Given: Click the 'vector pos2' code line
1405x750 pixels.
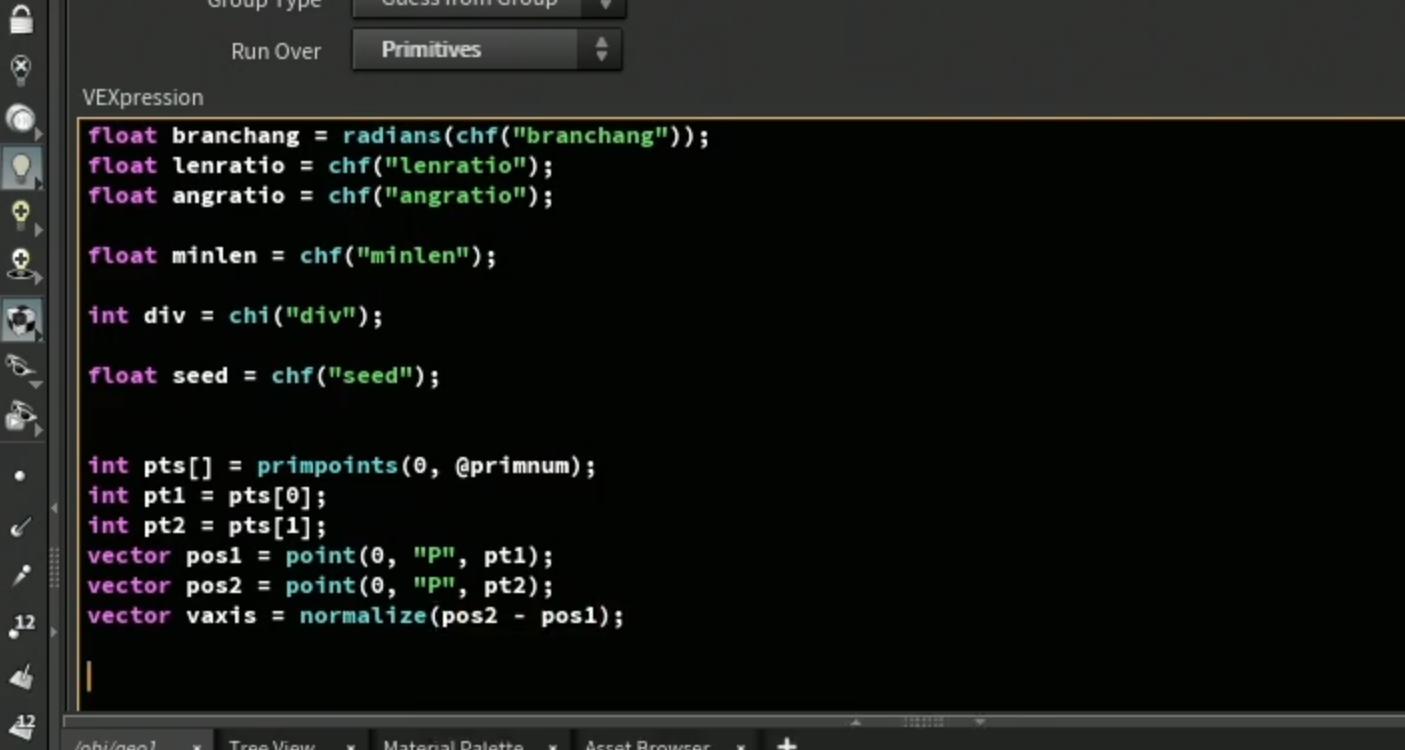Looking at the screenshot, I should [x=320, y=585].
